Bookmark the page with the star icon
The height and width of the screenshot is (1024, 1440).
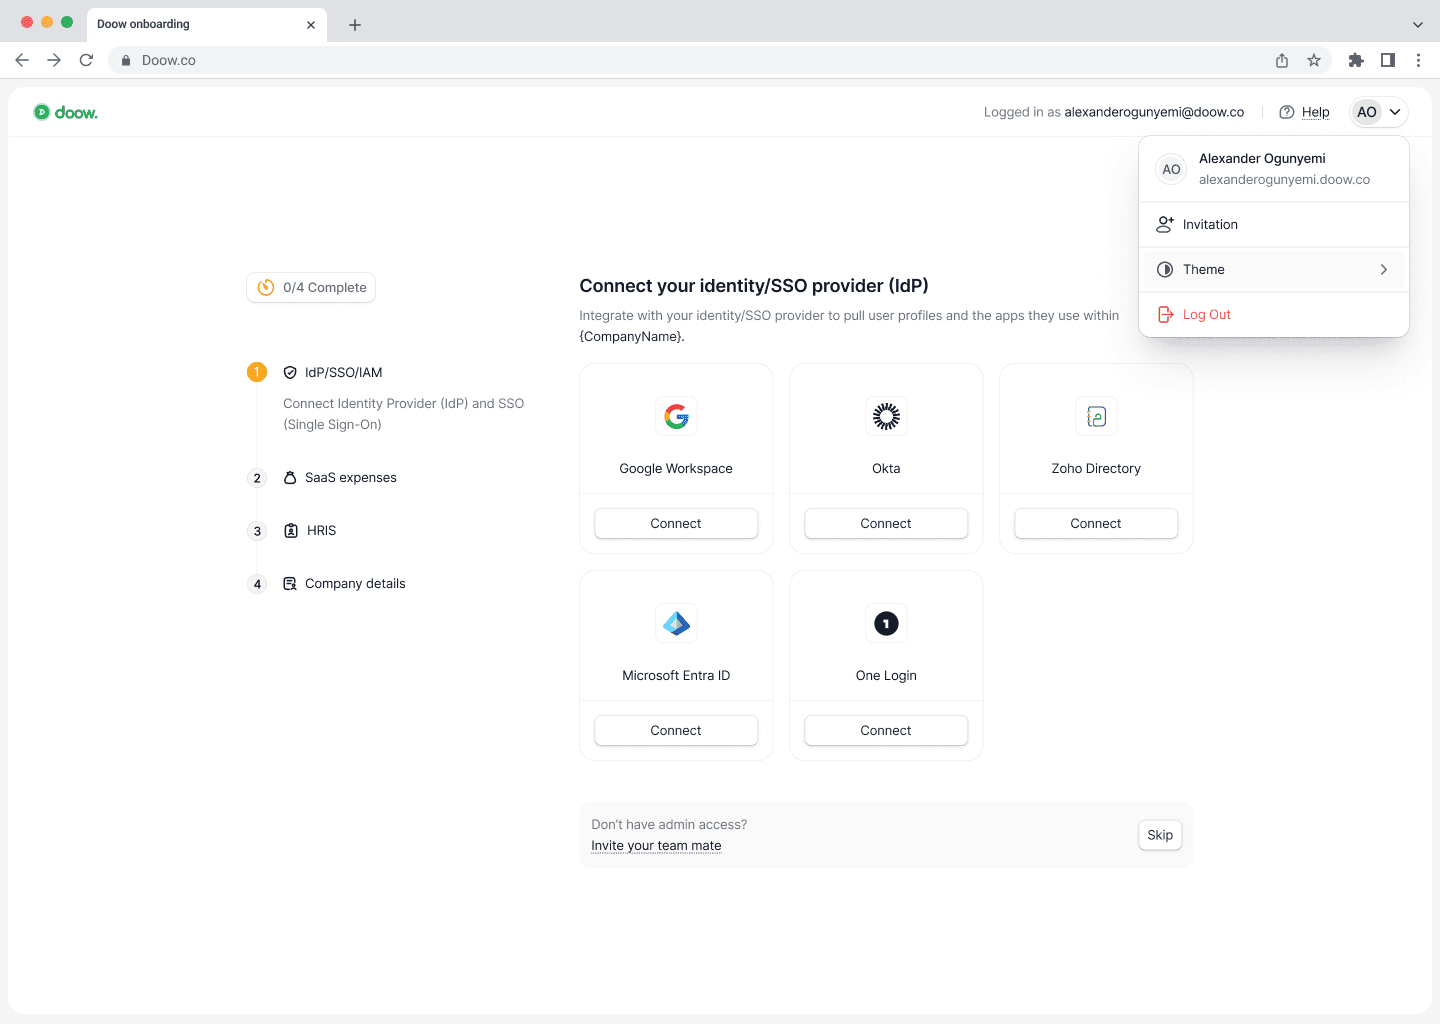point(1314,60)
